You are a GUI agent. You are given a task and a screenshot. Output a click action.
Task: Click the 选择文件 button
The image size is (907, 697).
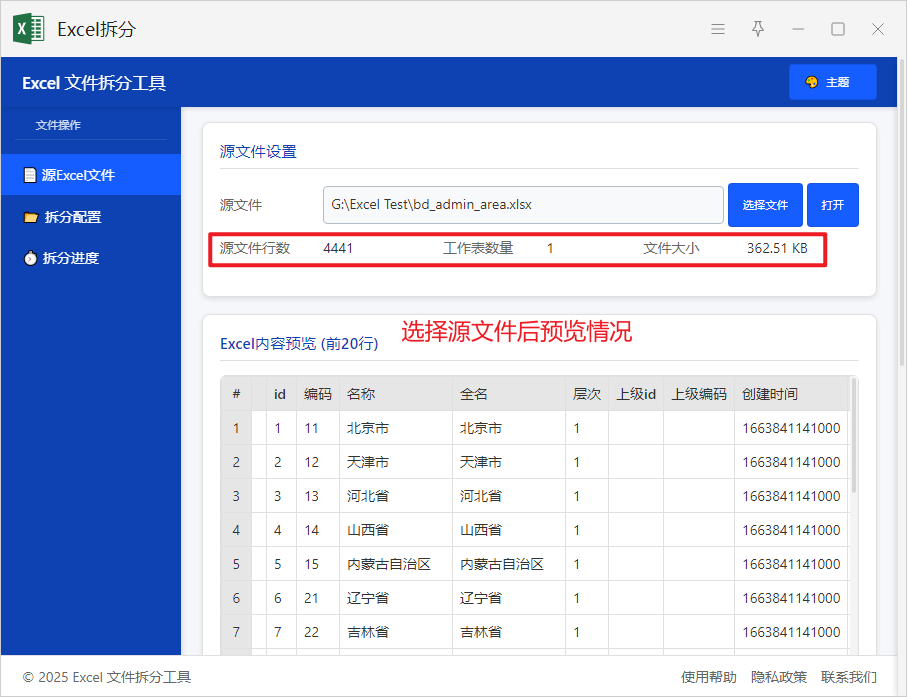click(x=765, y=205)
